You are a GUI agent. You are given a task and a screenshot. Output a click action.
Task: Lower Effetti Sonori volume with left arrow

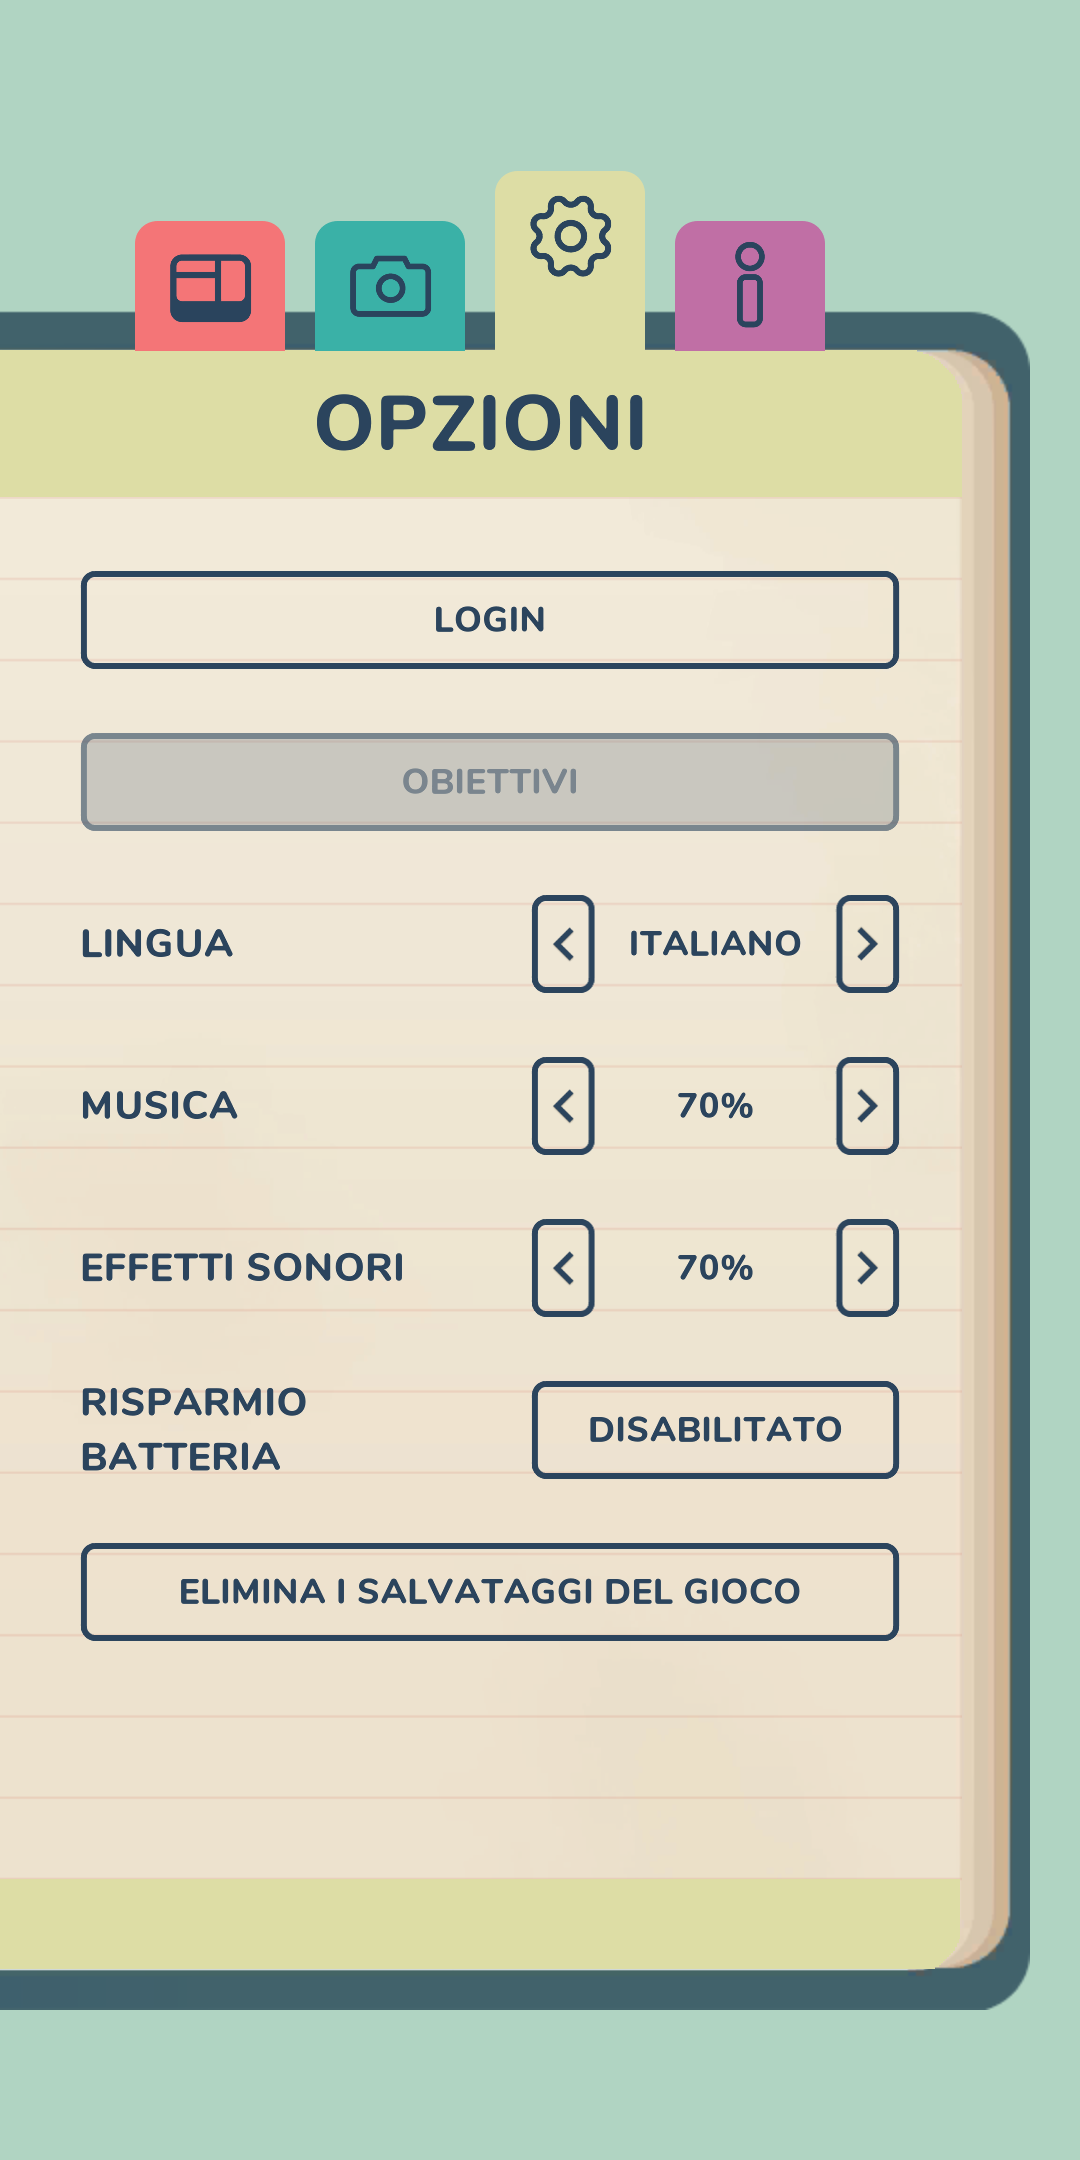563,1268
